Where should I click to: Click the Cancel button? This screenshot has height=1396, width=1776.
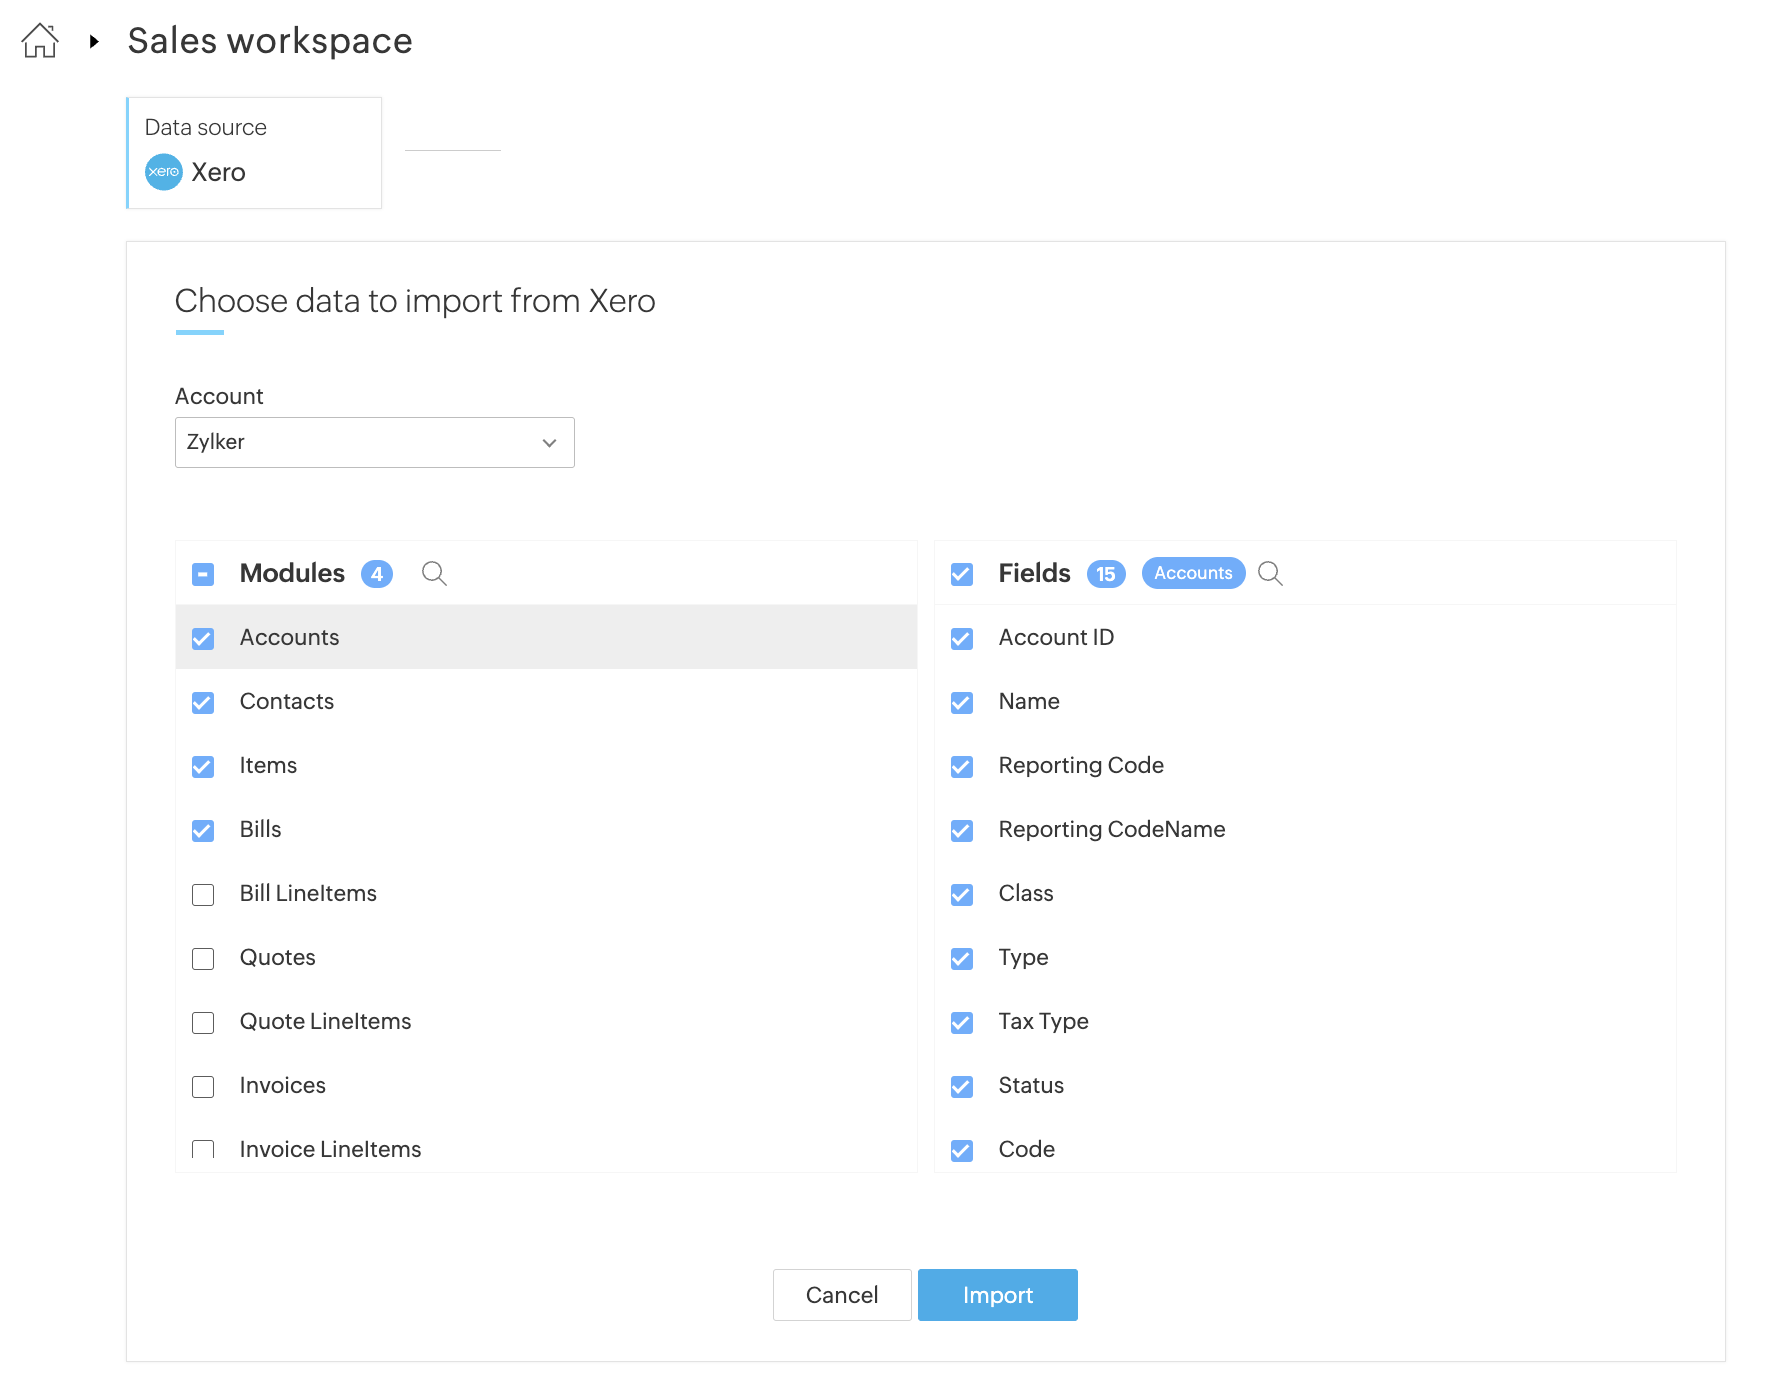842,1295
